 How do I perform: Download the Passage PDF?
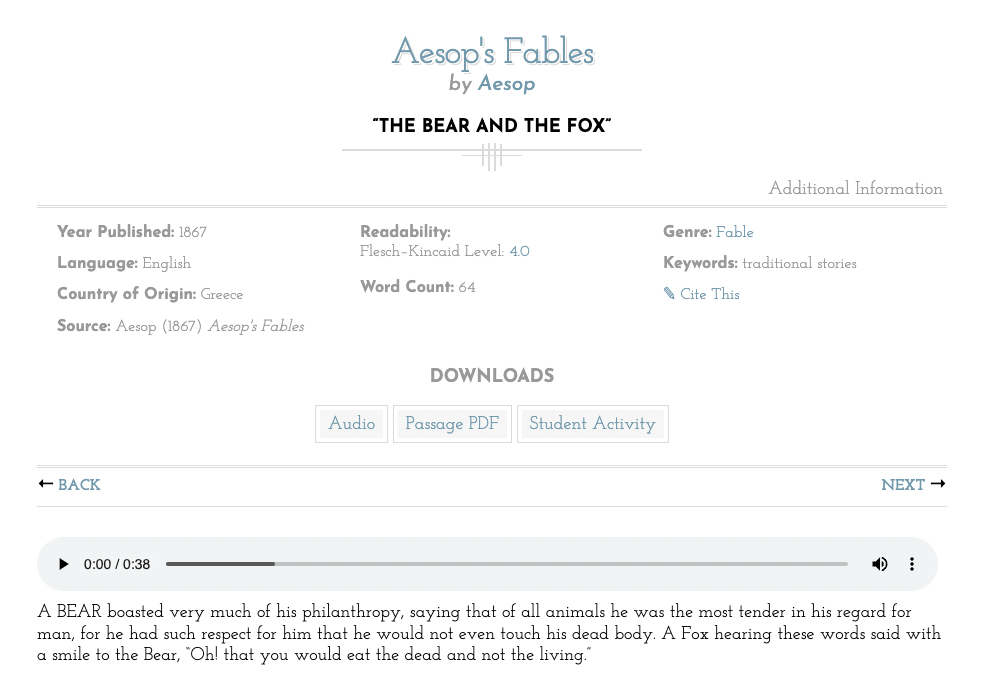click(452, 424)
